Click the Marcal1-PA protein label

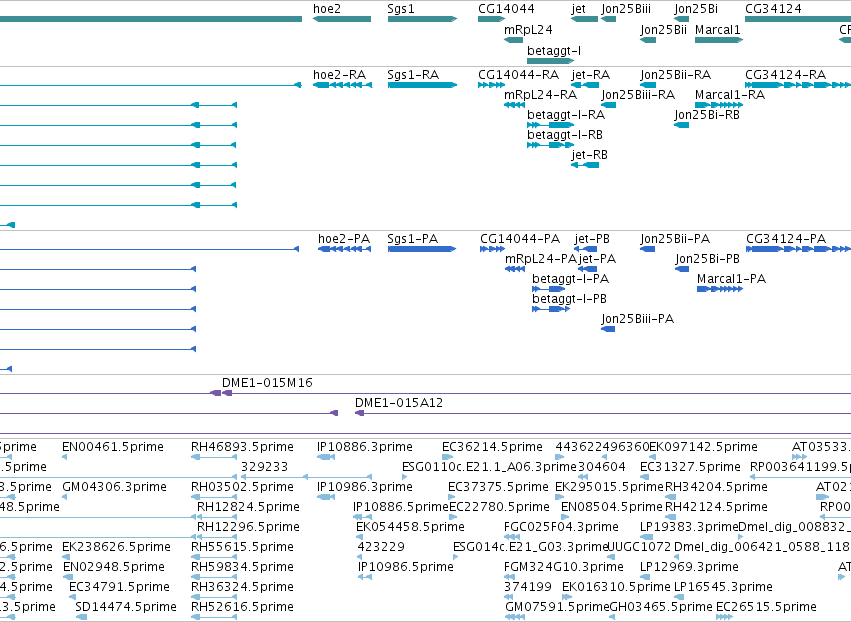point(731,279)
